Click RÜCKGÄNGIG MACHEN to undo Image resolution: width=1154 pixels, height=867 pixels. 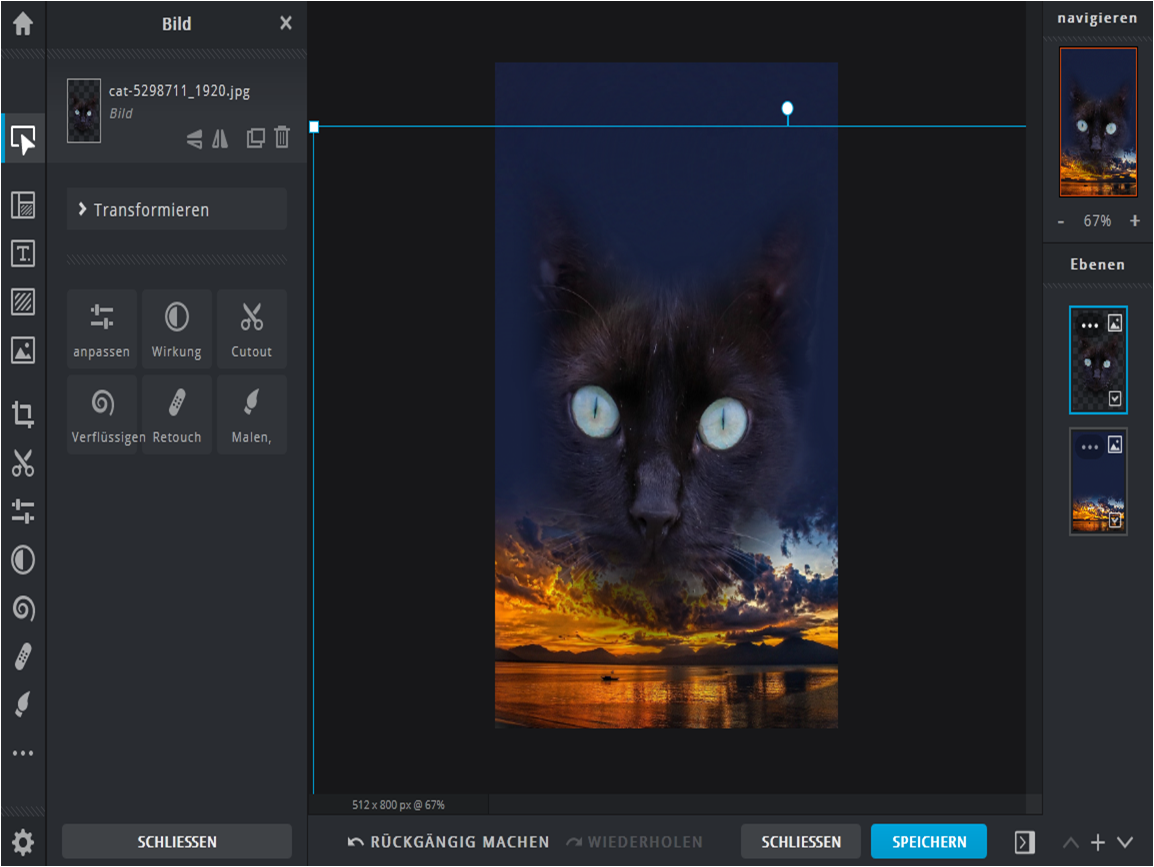(x=448, y=842)
